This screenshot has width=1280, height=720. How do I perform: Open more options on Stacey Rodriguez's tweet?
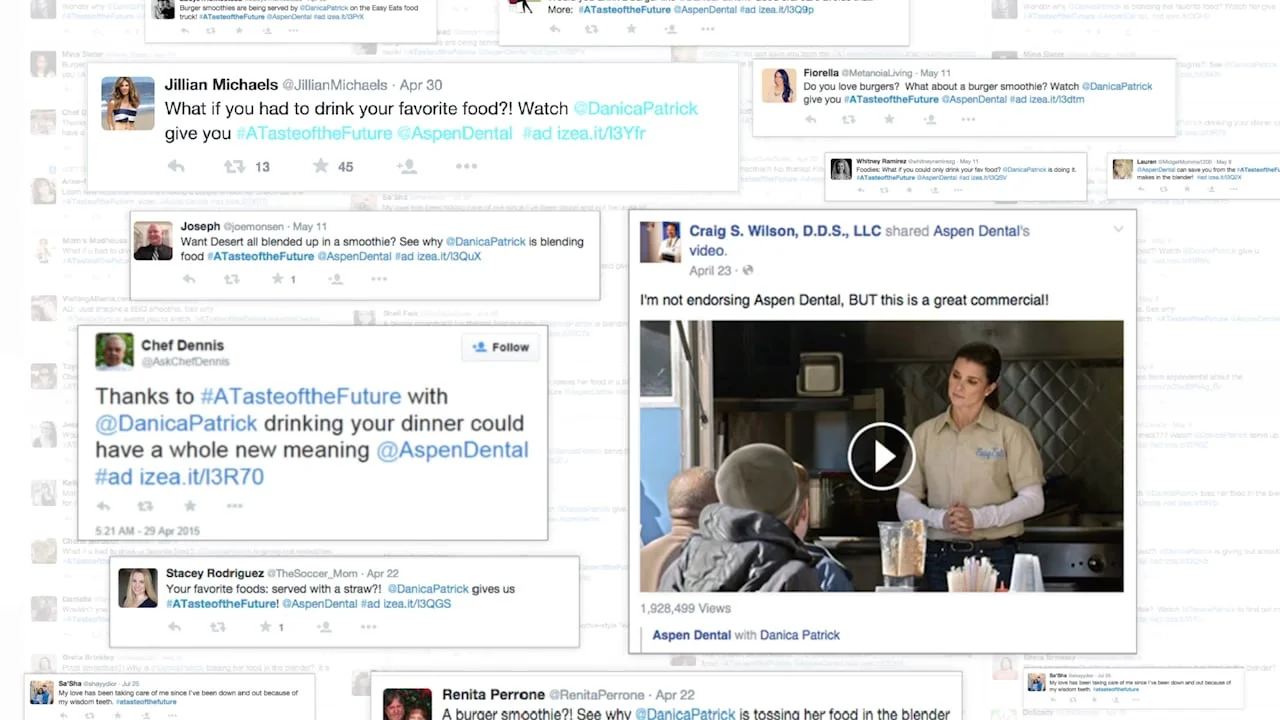point(368,627)
